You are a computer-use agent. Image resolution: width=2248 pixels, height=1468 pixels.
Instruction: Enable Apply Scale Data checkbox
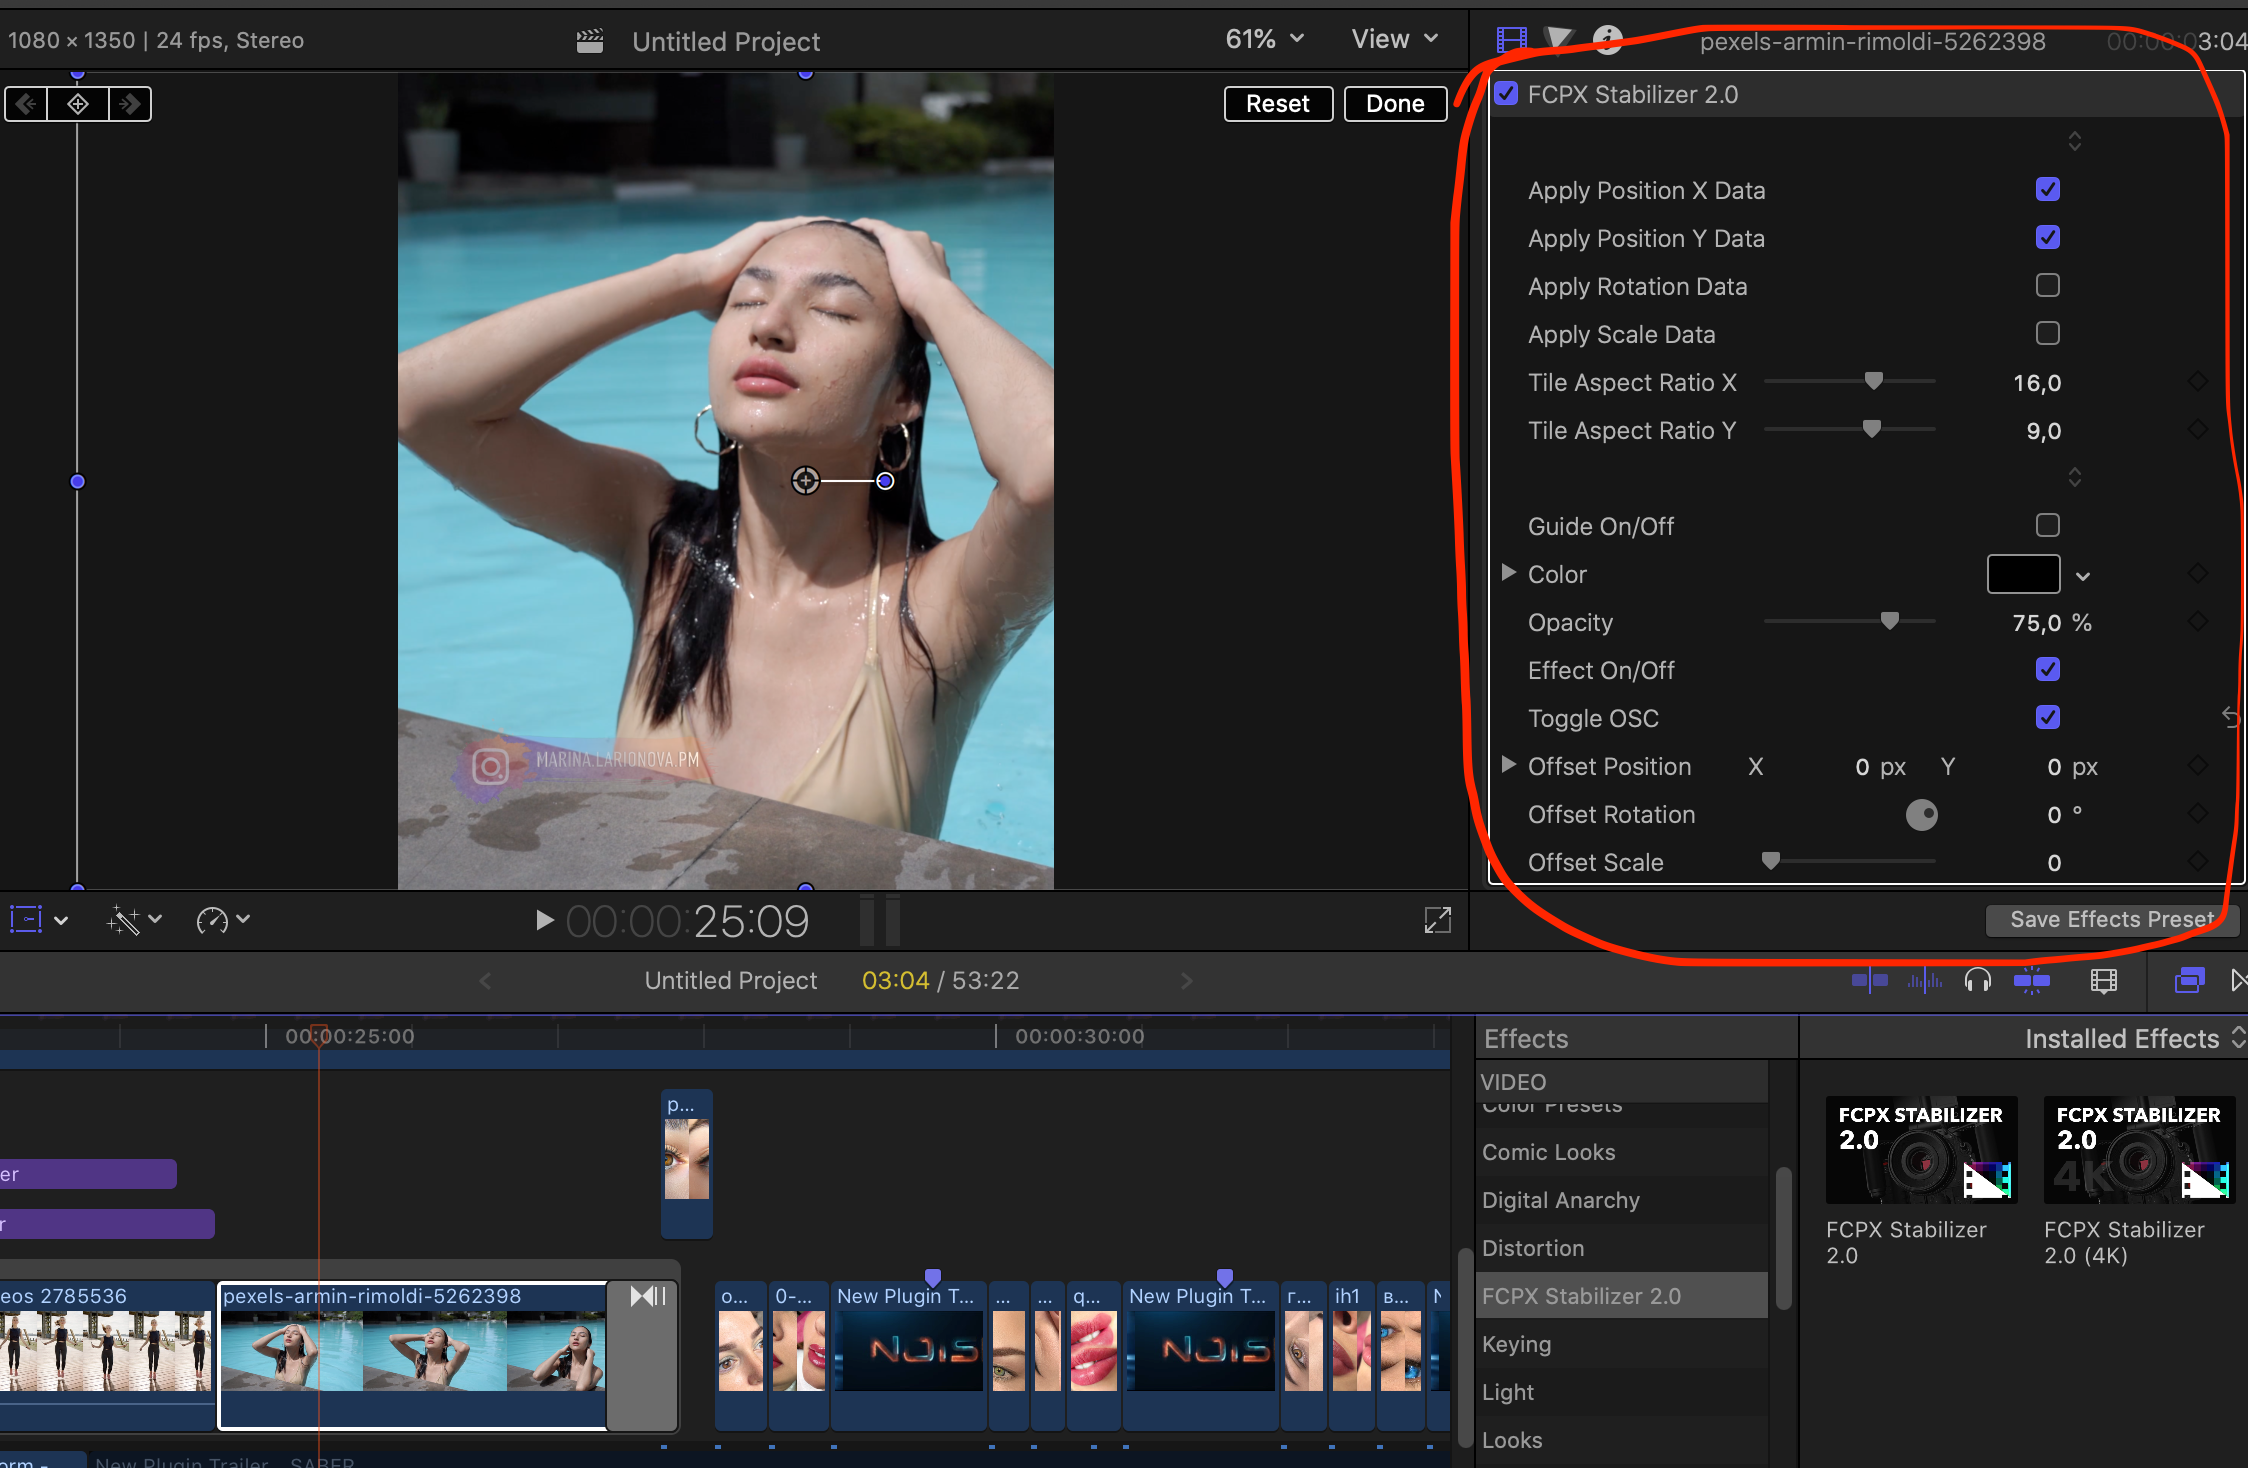[x=2047, y=334]
